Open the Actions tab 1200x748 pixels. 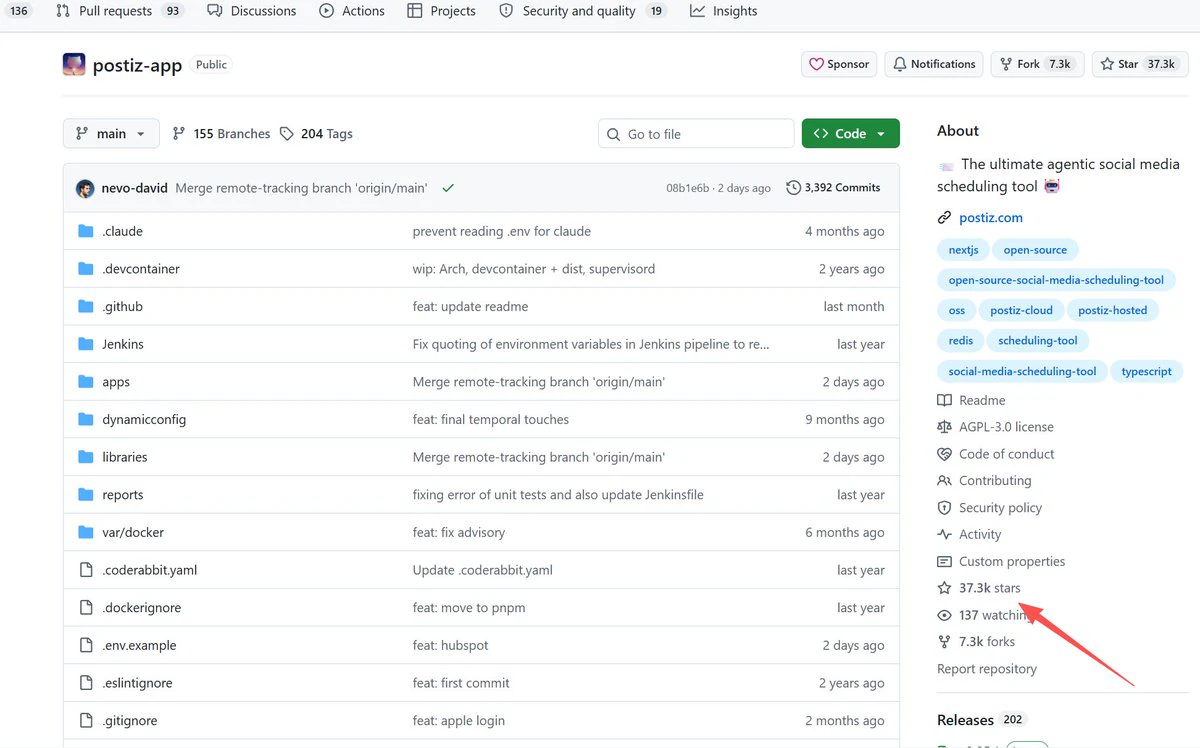[x=351, y=11]
